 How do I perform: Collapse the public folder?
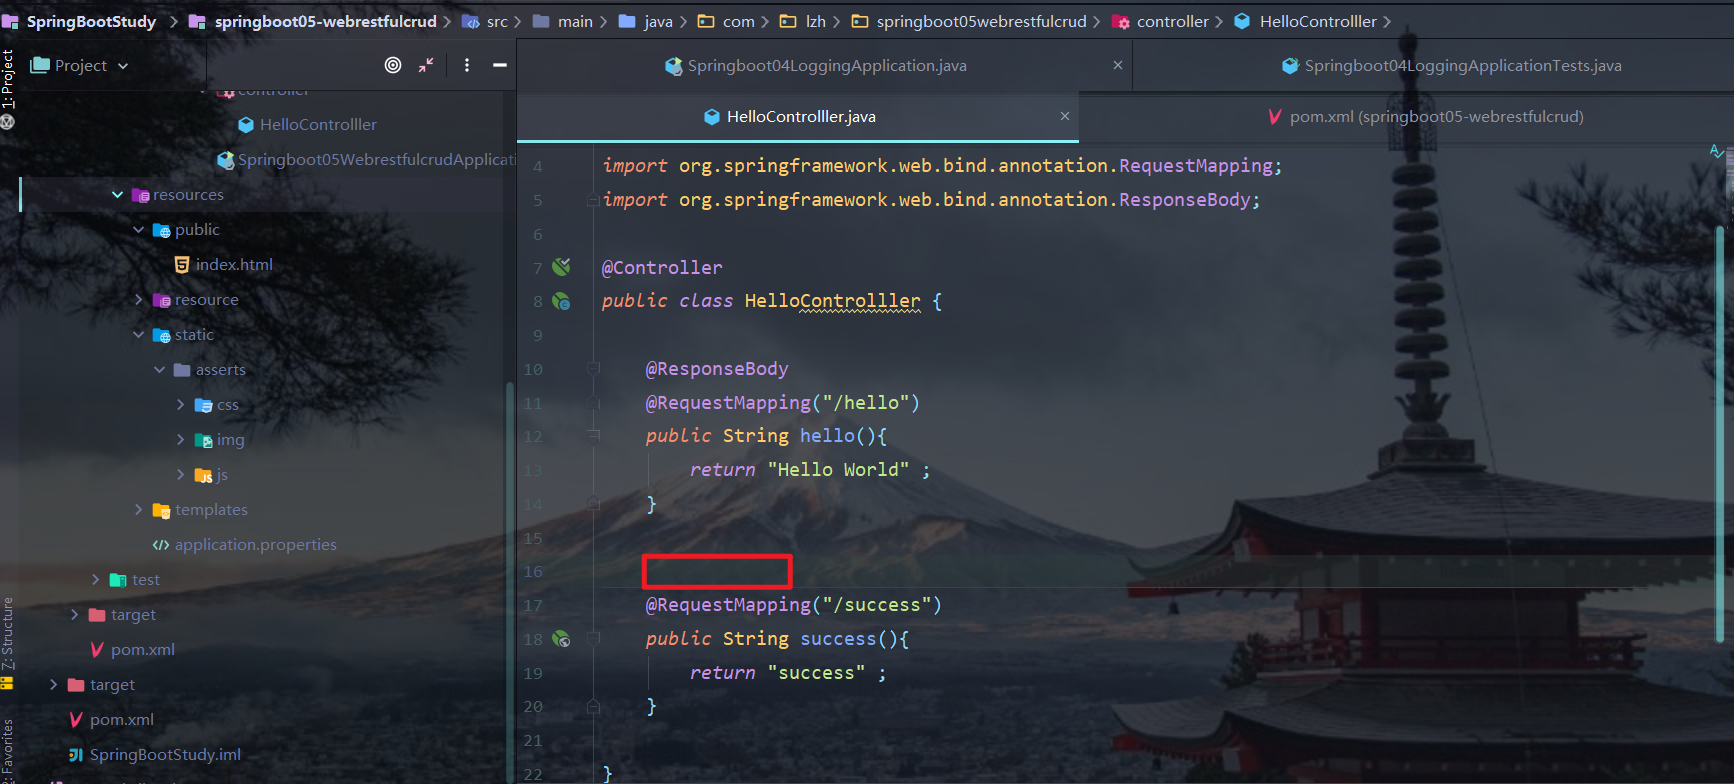click(x=139, y=229)
